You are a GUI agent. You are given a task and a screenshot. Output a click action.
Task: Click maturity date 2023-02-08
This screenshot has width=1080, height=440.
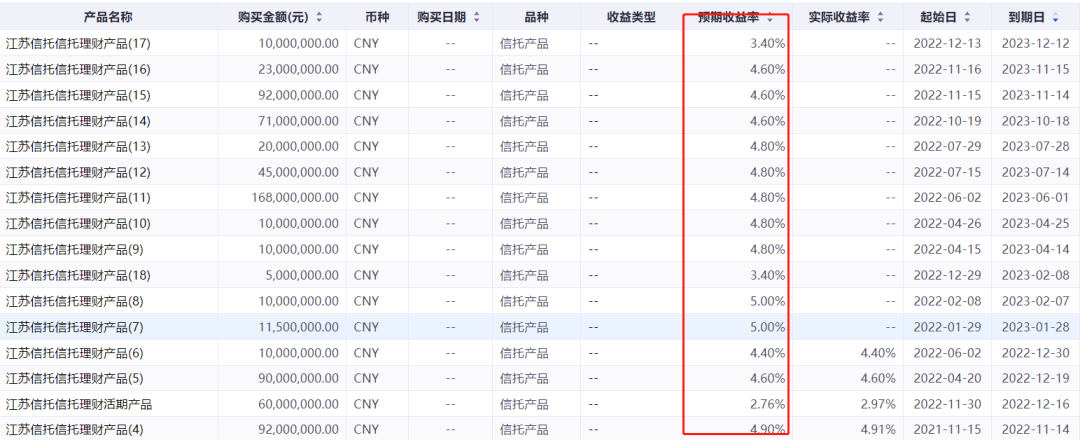1035,275
